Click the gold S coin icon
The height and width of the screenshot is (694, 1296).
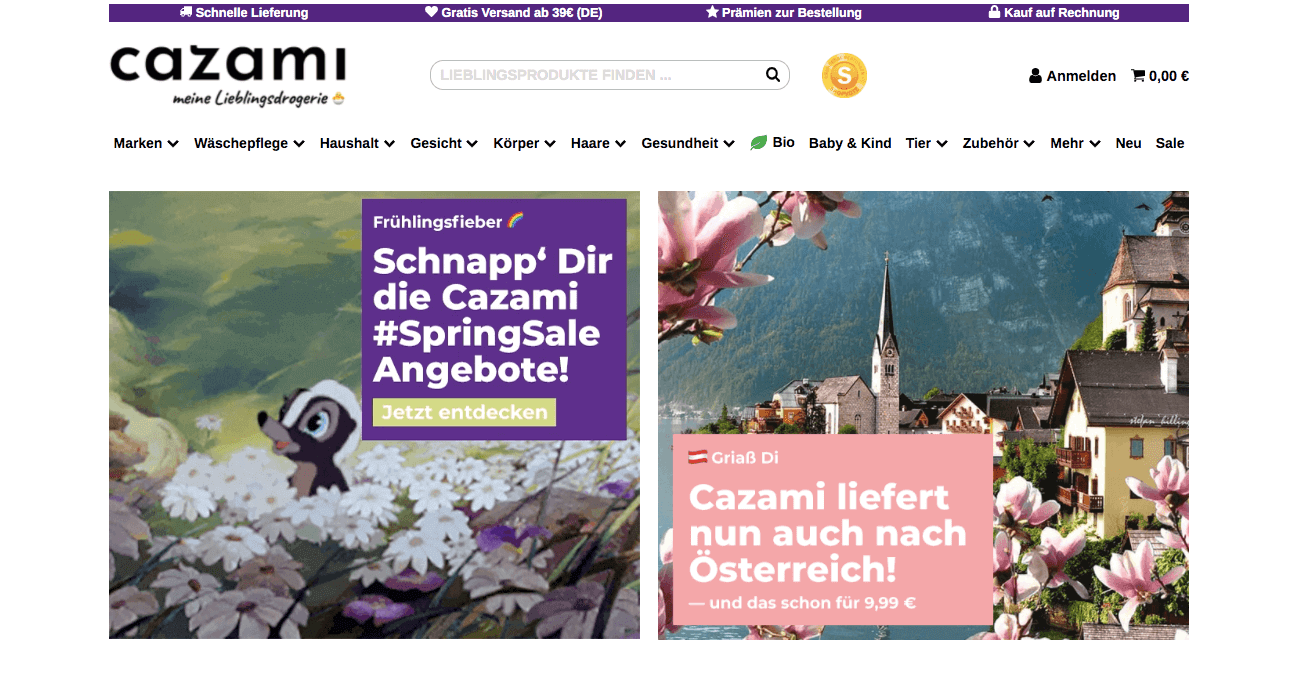[844, 76]
